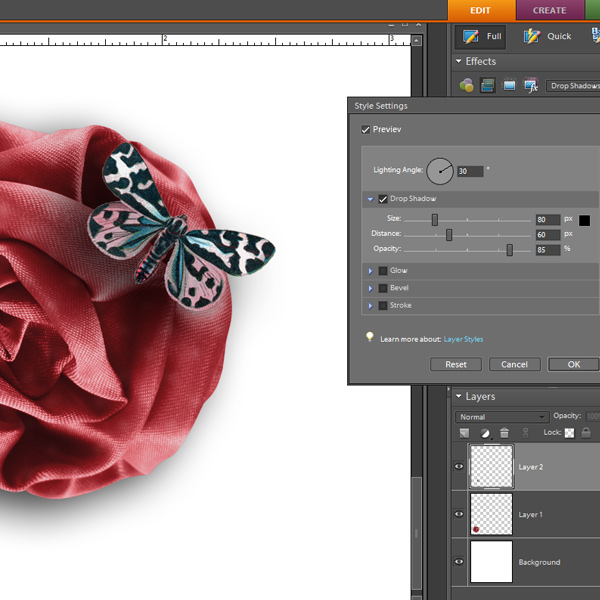Enable the Glow checkbox
Viewport: 600px width, 600px height.
pos(382,271)
